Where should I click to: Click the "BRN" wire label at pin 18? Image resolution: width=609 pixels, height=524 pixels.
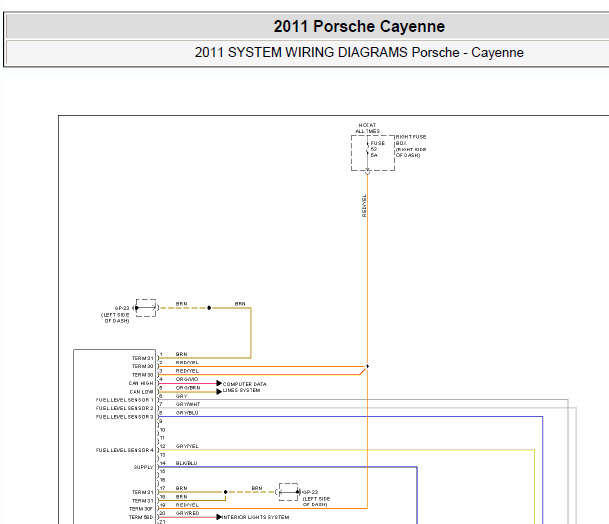(181, 497)
